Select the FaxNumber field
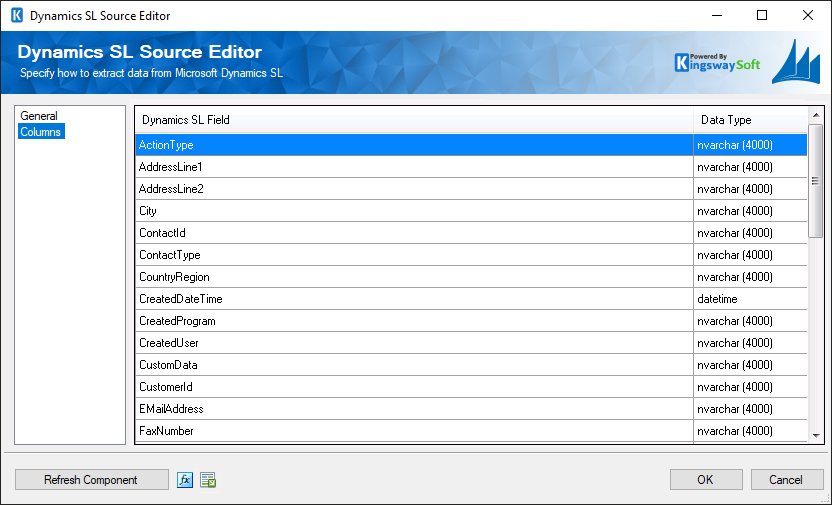Screen dimensions: 832x505 pos(414,431)
